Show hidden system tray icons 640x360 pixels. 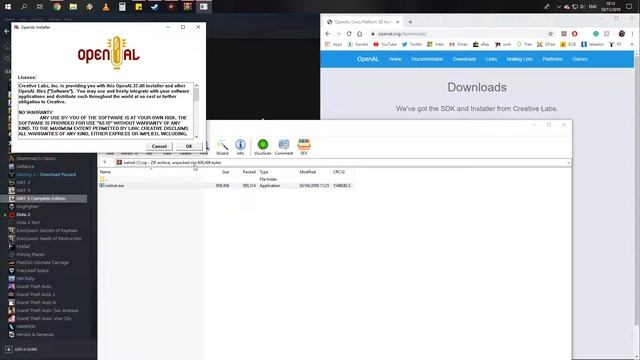click(x=558, y=7)
